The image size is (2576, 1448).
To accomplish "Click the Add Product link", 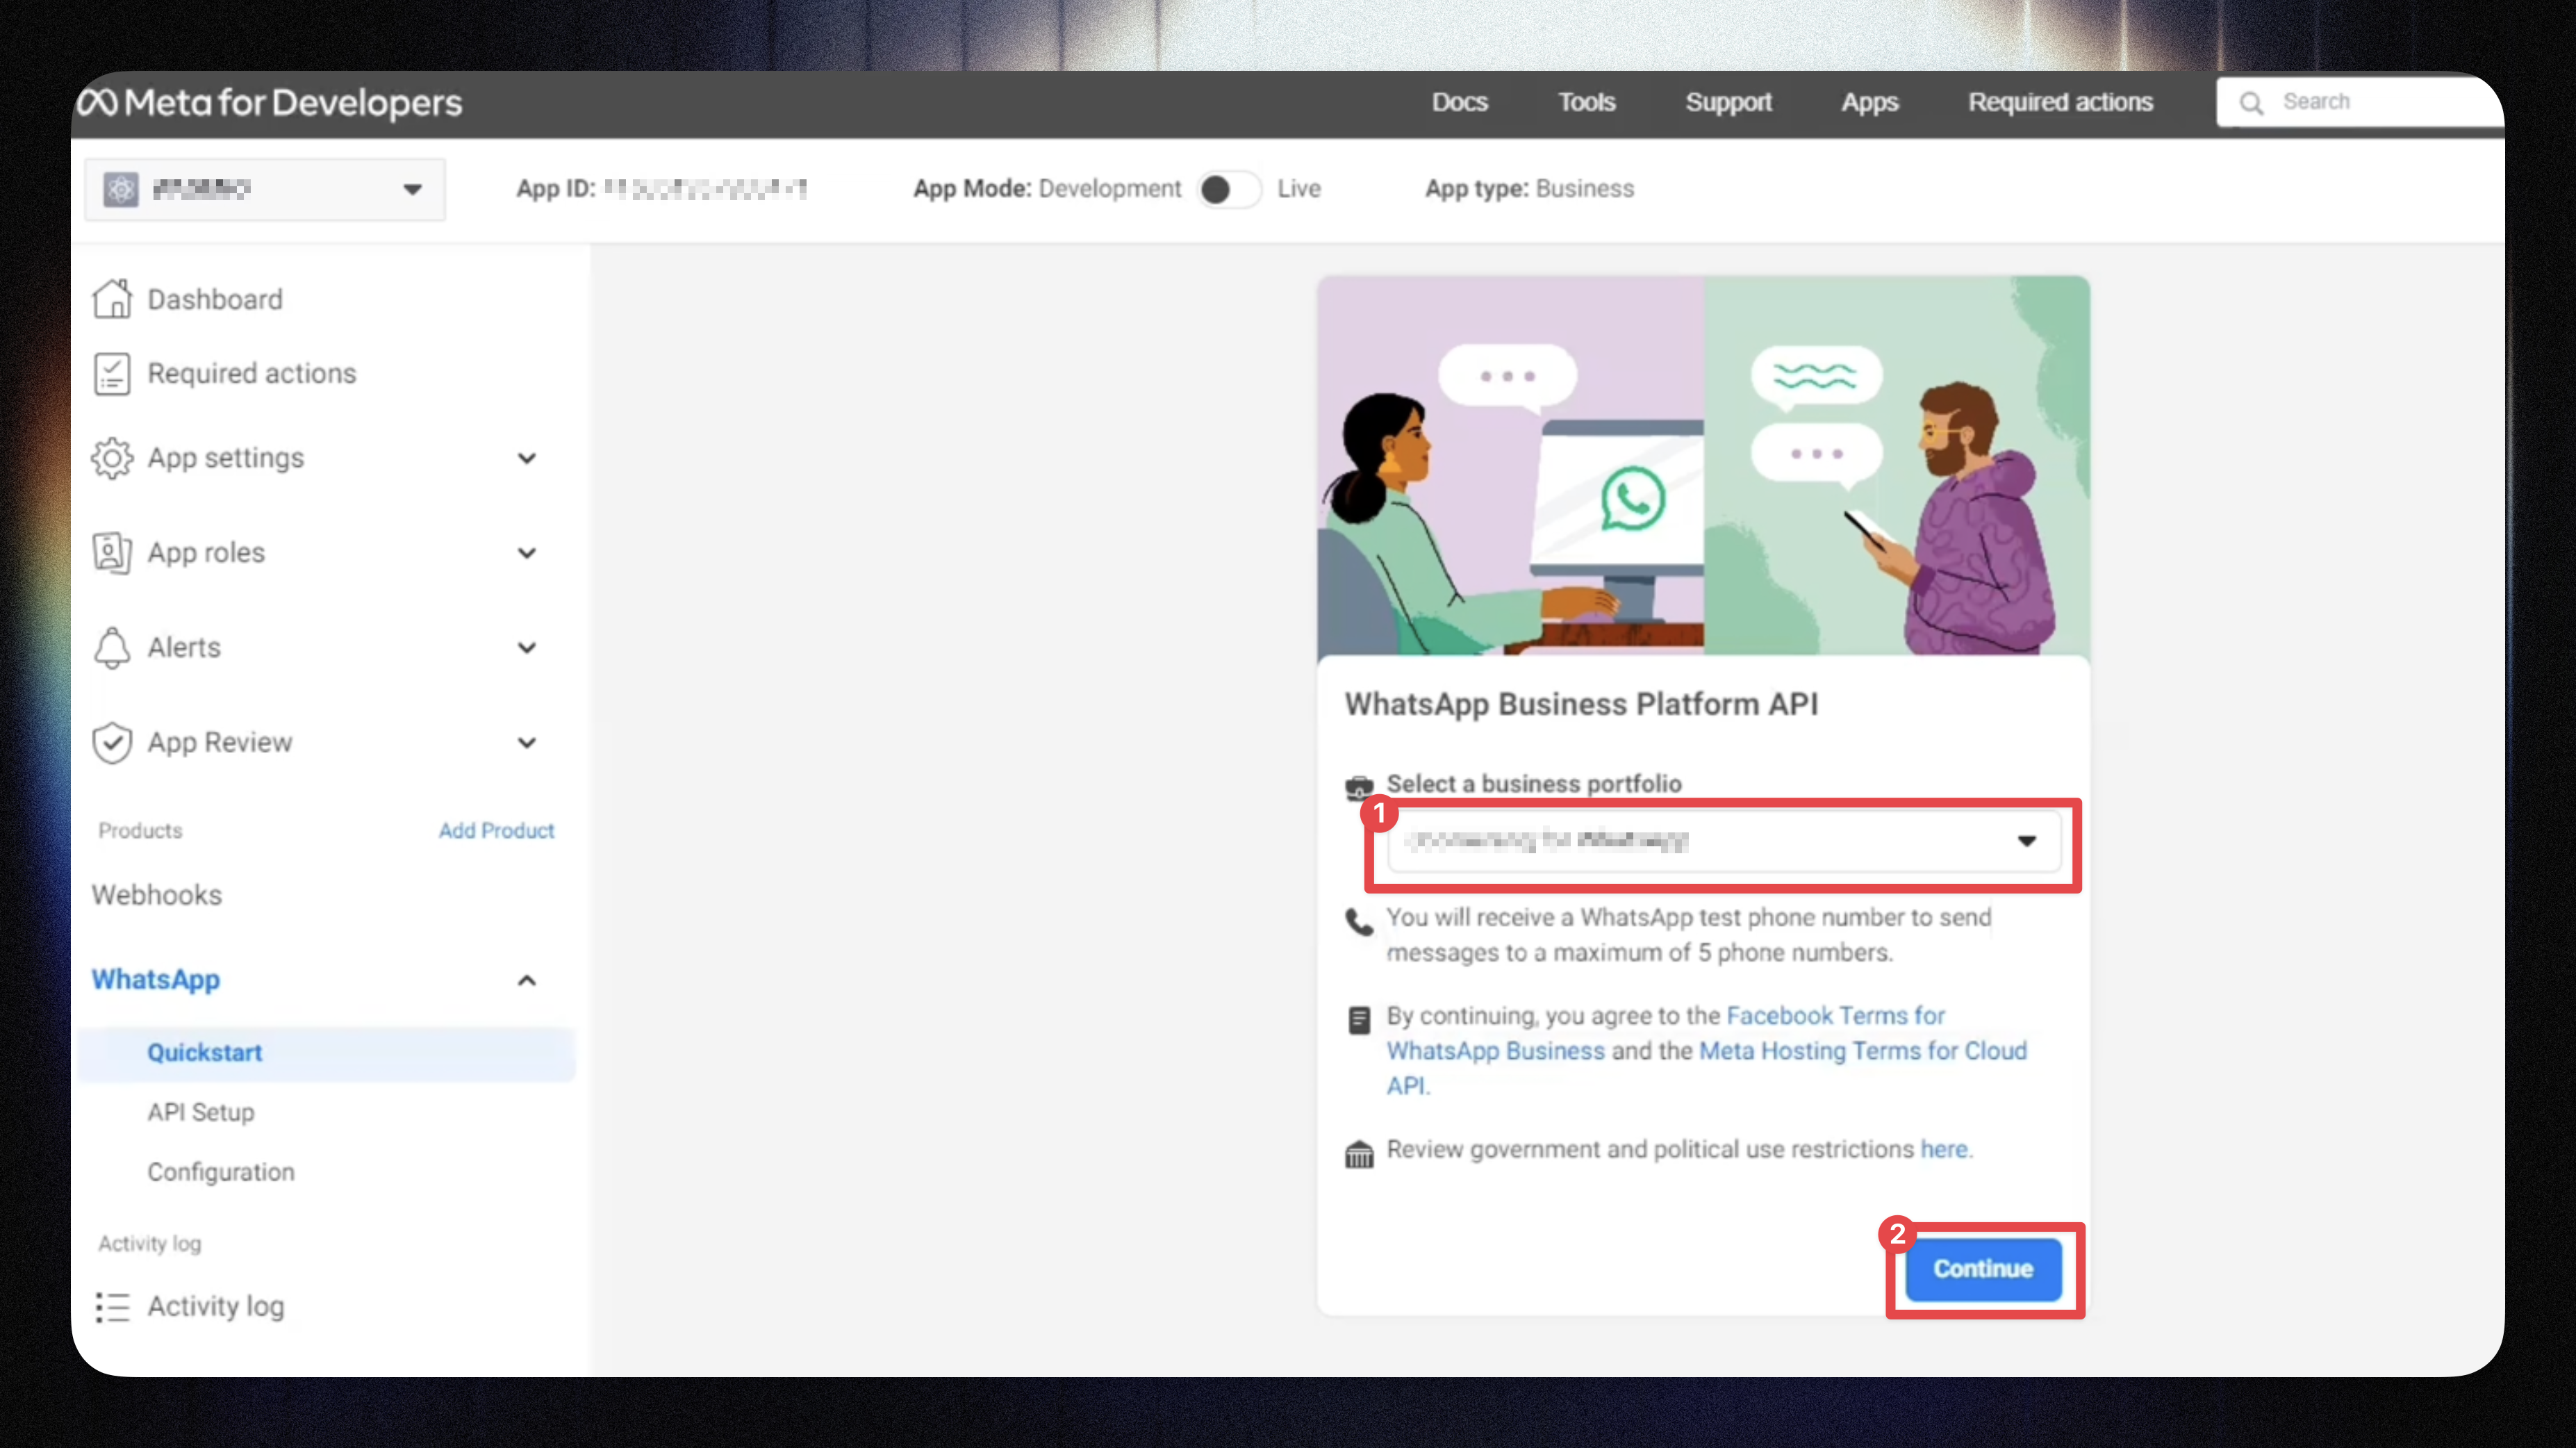I will coord(496,831).
